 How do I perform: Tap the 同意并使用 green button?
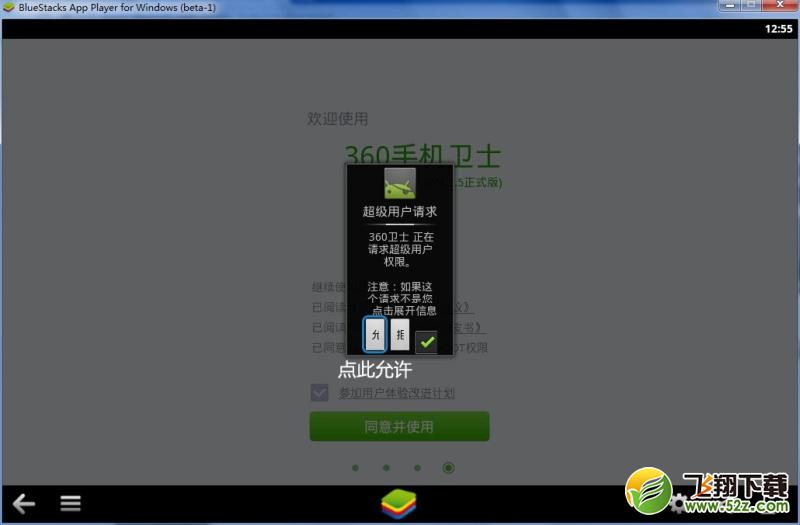click(x=399, y=427)
